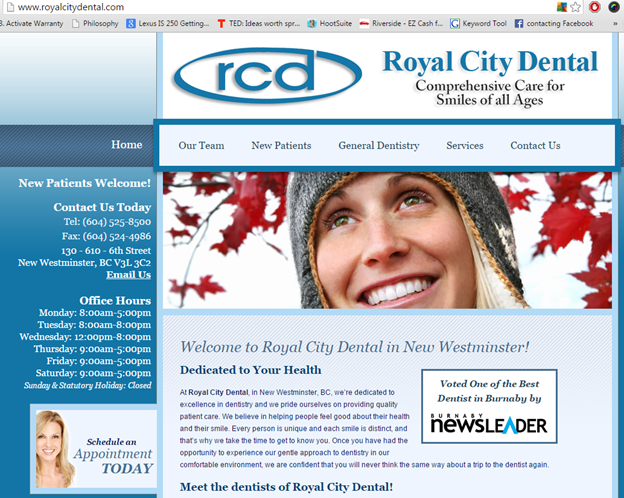Image resolution: width=624 pixels, height=498 pixels.
Task: Open the Lexus IS 250 bookmark
Action: coord(168,23)
